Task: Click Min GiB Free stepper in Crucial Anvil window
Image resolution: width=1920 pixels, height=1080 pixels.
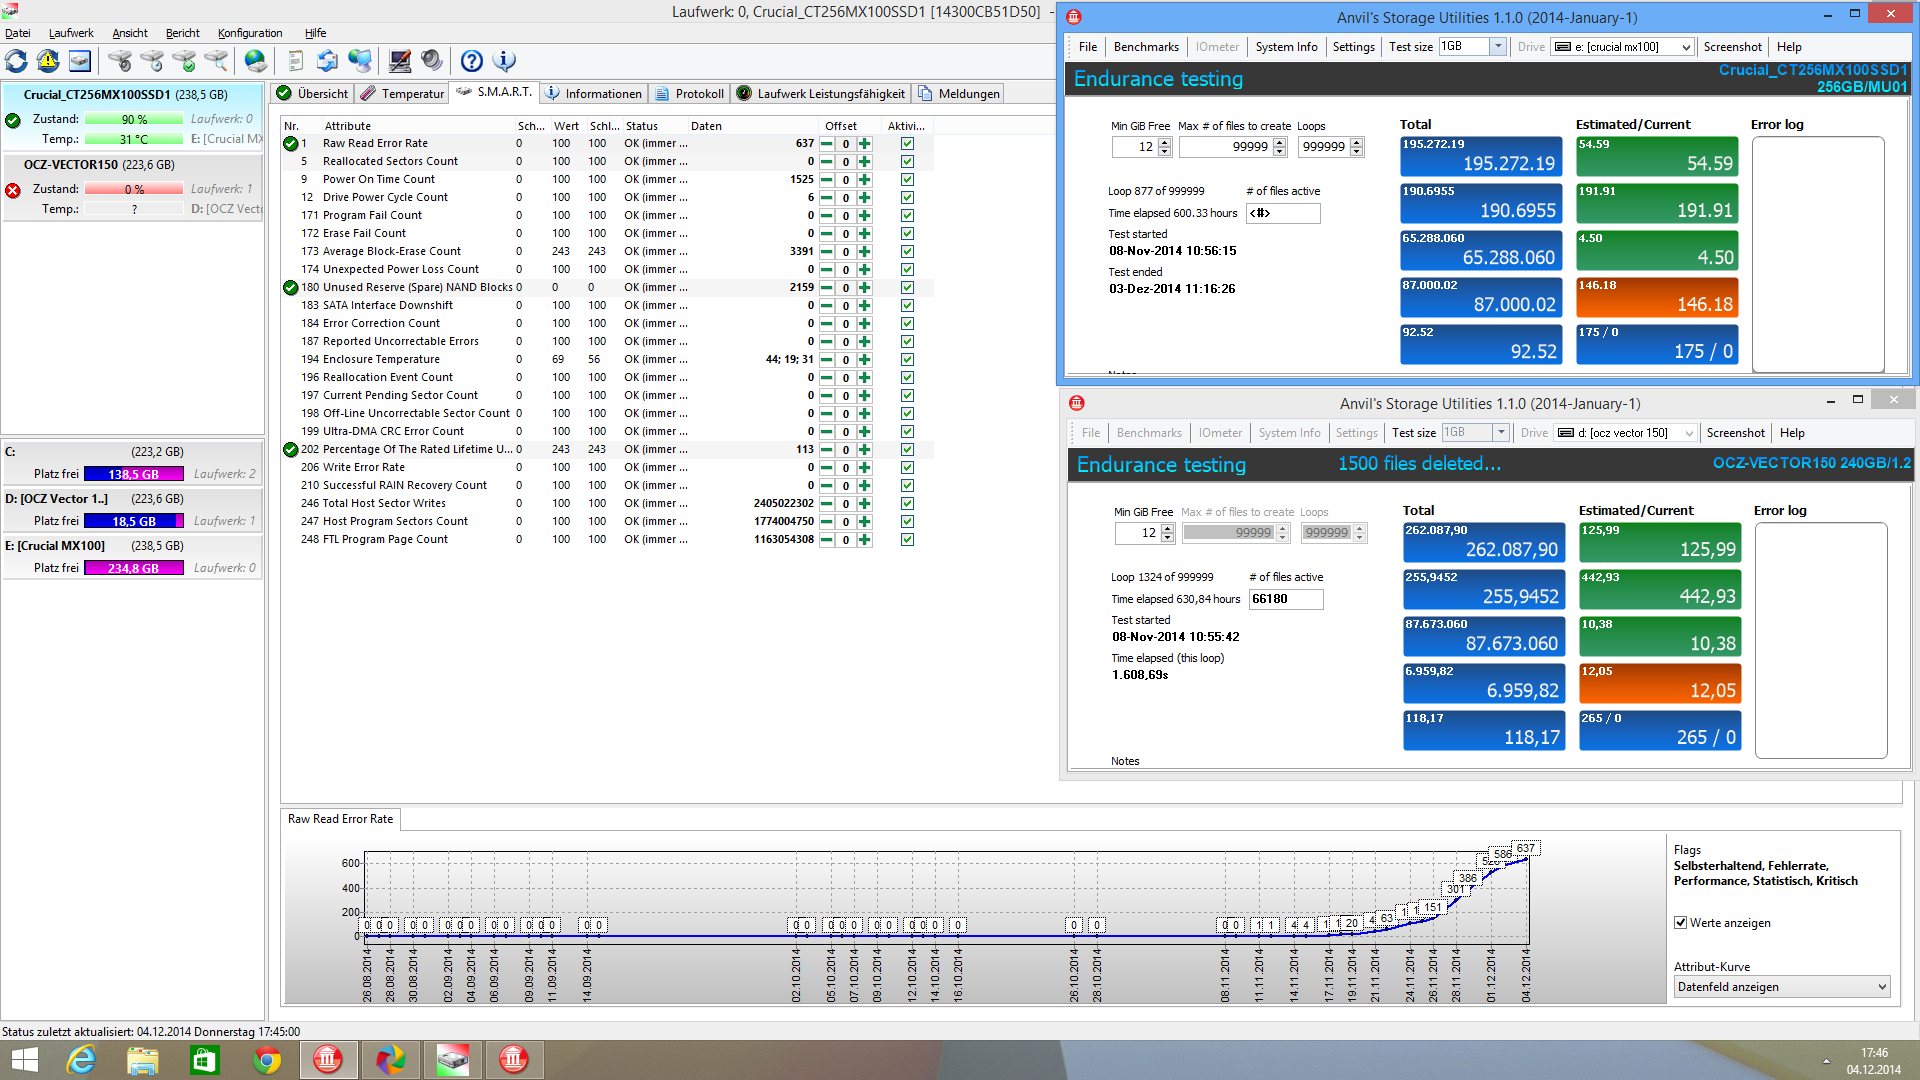Action: click(1164, 147)
